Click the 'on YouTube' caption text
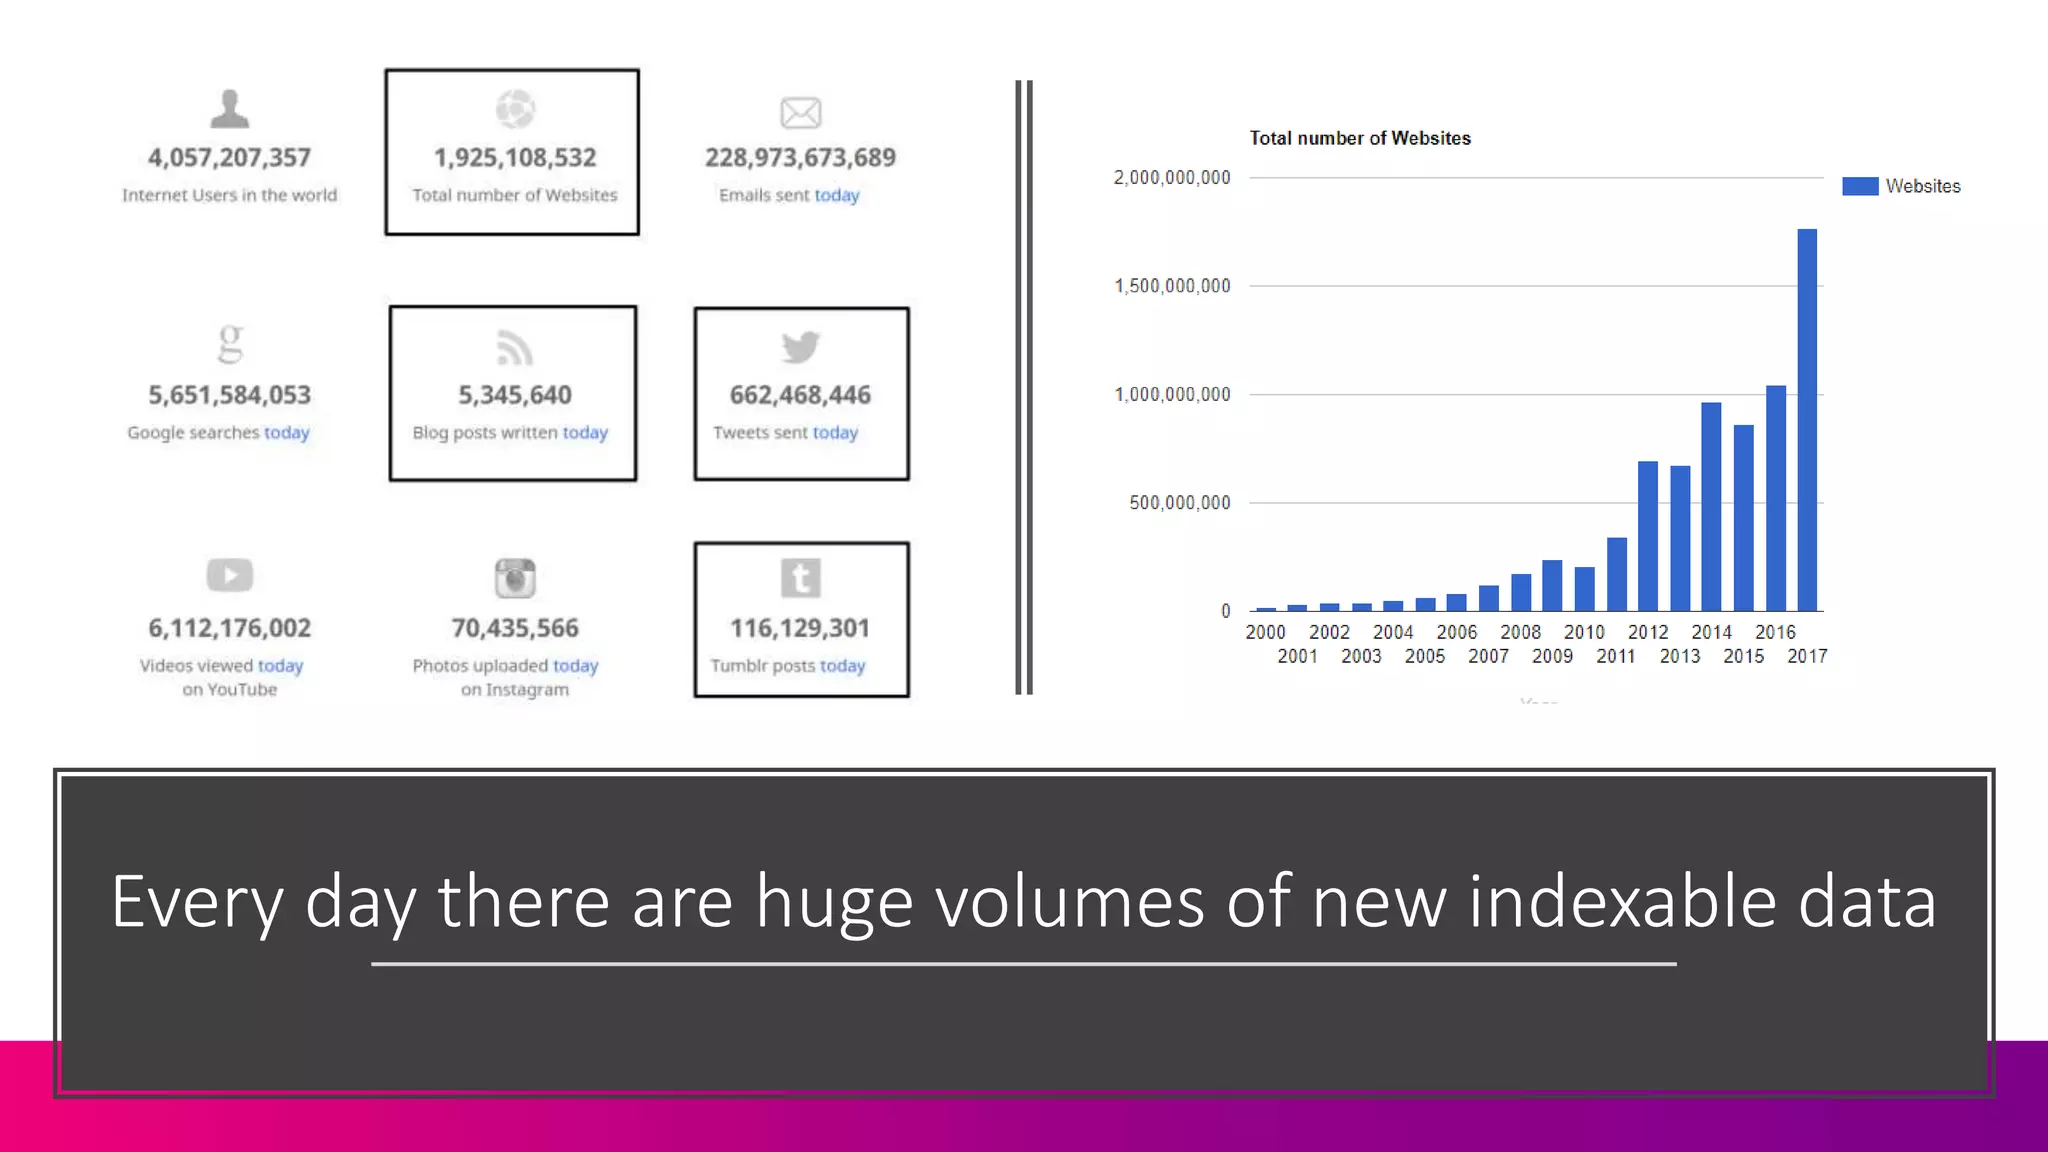 click(229, 689)
